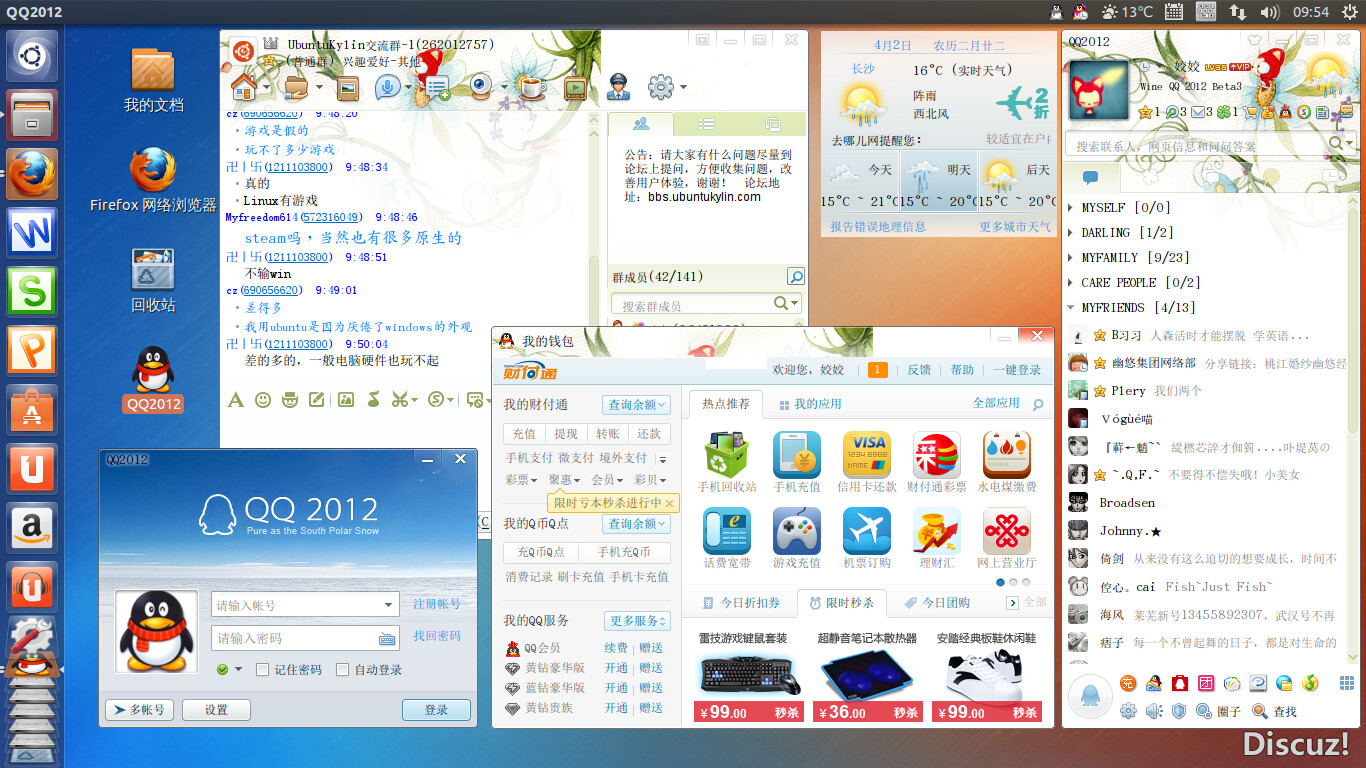Click the 更多城市天气 link in weather widget

point(1015,227)
